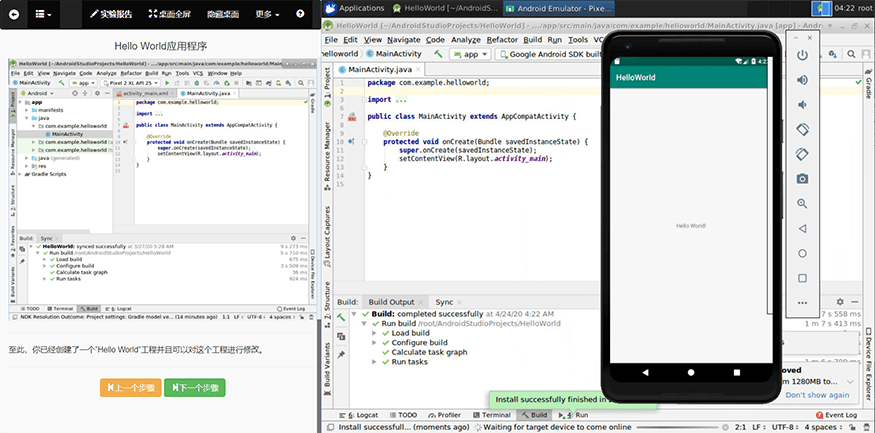Open the 更多 dropdown in lab header
875x433 pixels.
[x=267, y=15]
